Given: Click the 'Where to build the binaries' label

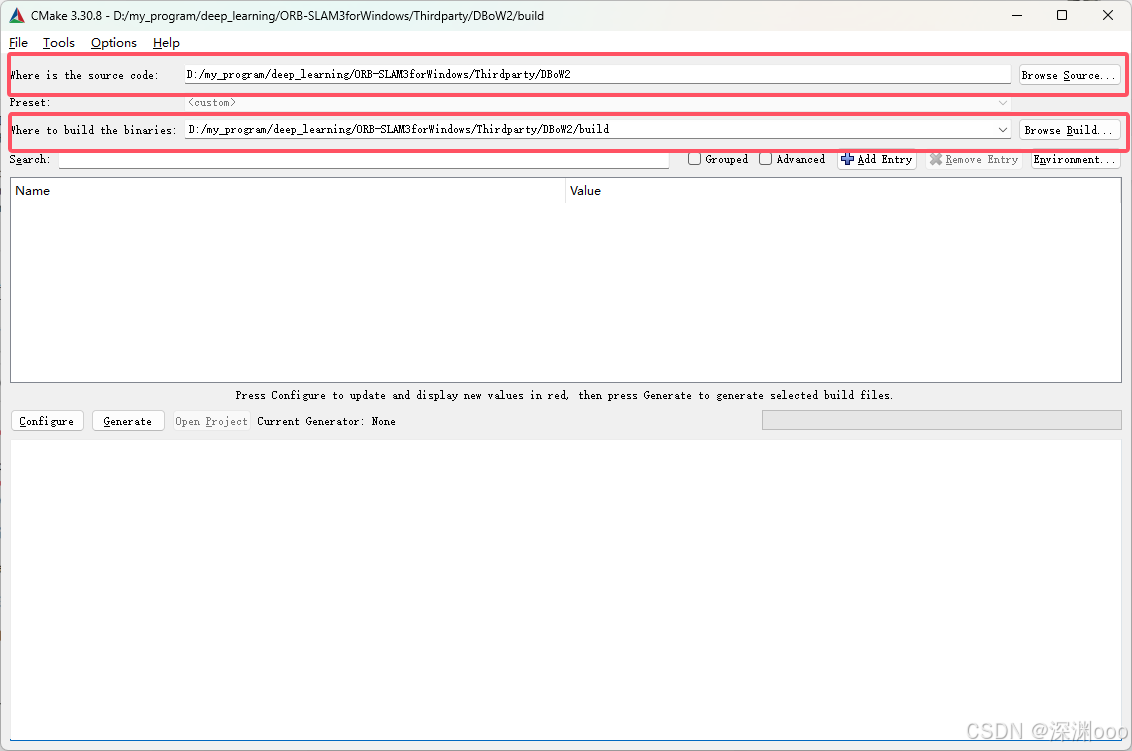Looking at the screenshot, I should click(x=93, y=130).
